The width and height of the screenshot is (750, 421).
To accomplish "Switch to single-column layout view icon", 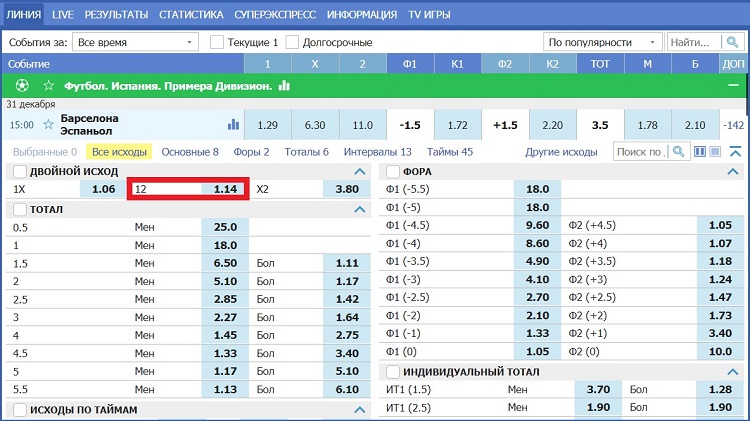I will click(715, 151).
